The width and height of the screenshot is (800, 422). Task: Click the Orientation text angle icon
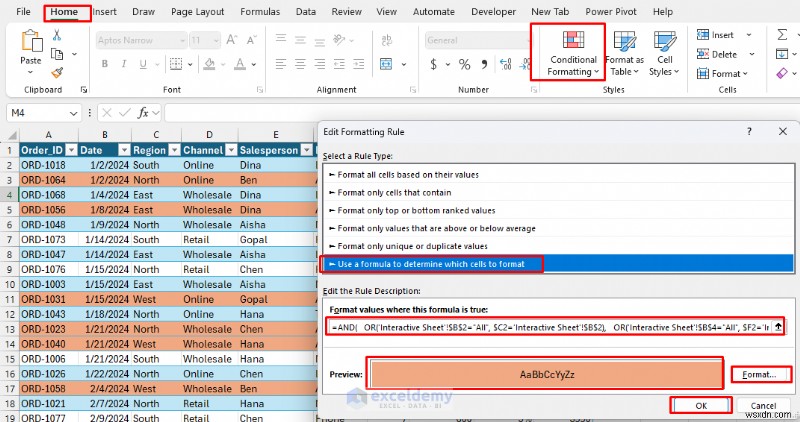[x=339, y=39]
